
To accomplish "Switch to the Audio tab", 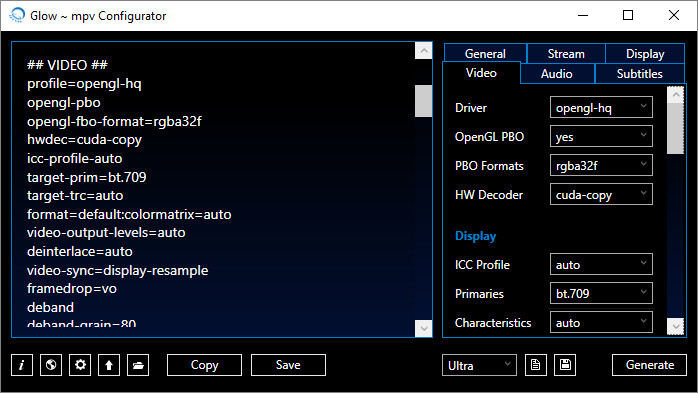I will [x=556, y=73].
